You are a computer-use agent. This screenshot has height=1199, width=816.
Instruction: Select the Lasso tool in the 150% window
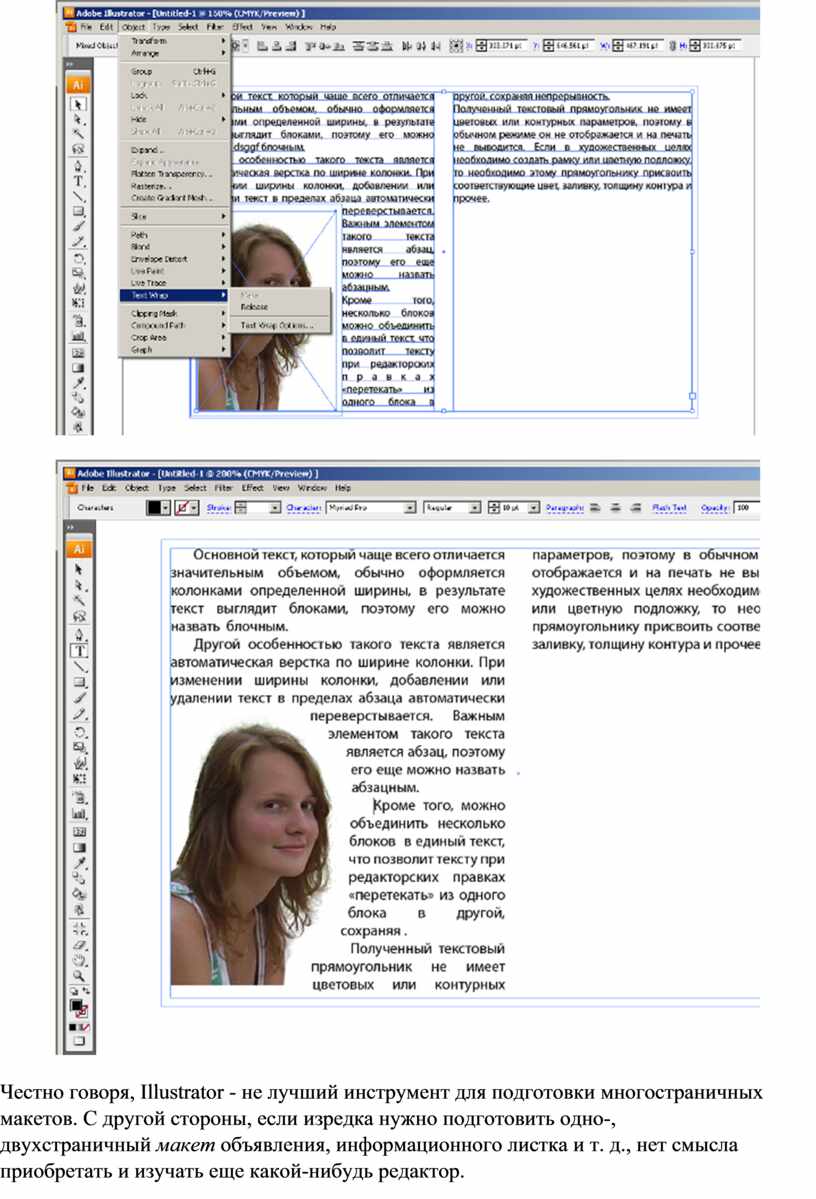(x=78, y=150)
